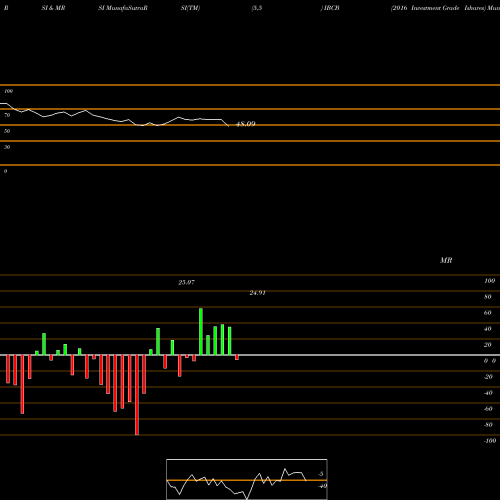Click the 25.97 value label
Viewport: 500px width, 500px height.
(x=186, y=282)
